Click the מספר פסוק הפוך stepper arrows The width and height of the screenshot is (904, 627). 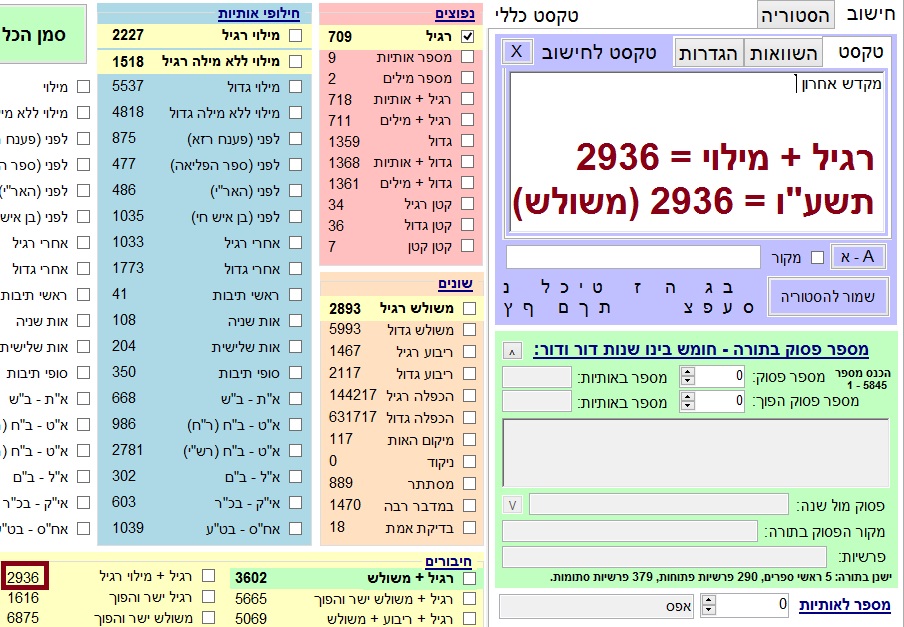(x=687, y=401)
